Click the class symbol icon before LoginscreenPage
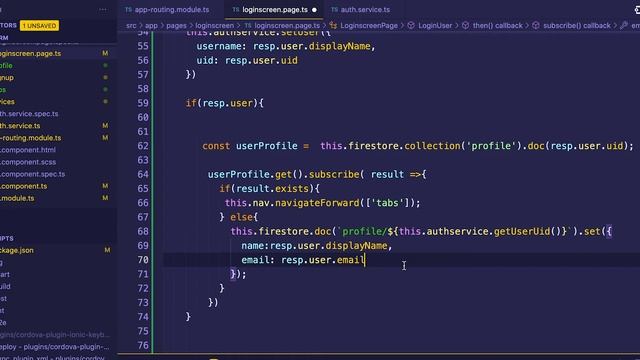The height and width of the screenshot is (360, 640). coord(333,25)
